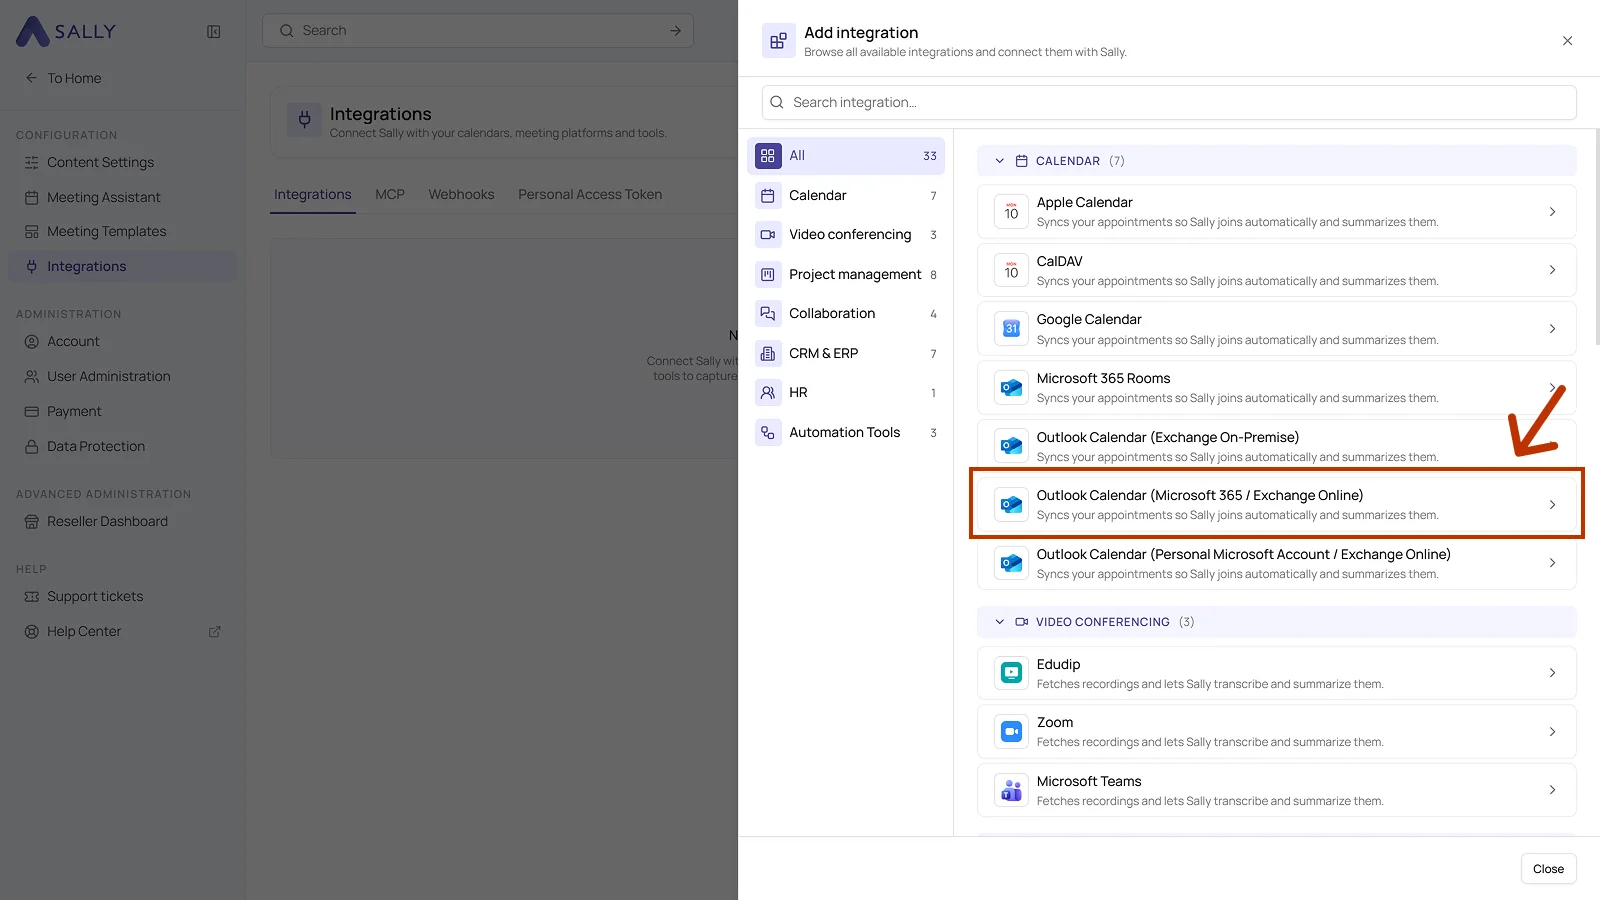The height and width of the screenshot is (900, 1600).
Task: Click the Edudip icon
Action: click(1011, 673)
